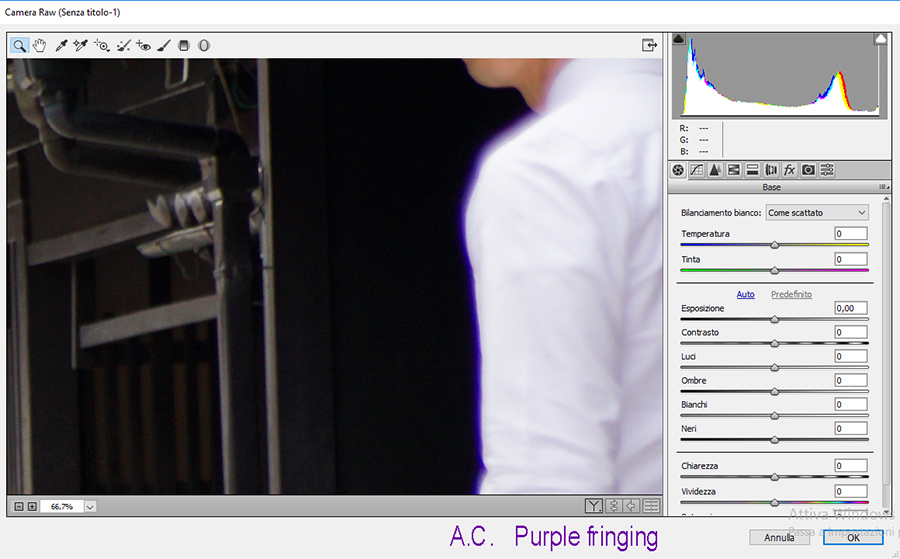
Task: Click the Luci slider handle
Action: tap(774, 368)
